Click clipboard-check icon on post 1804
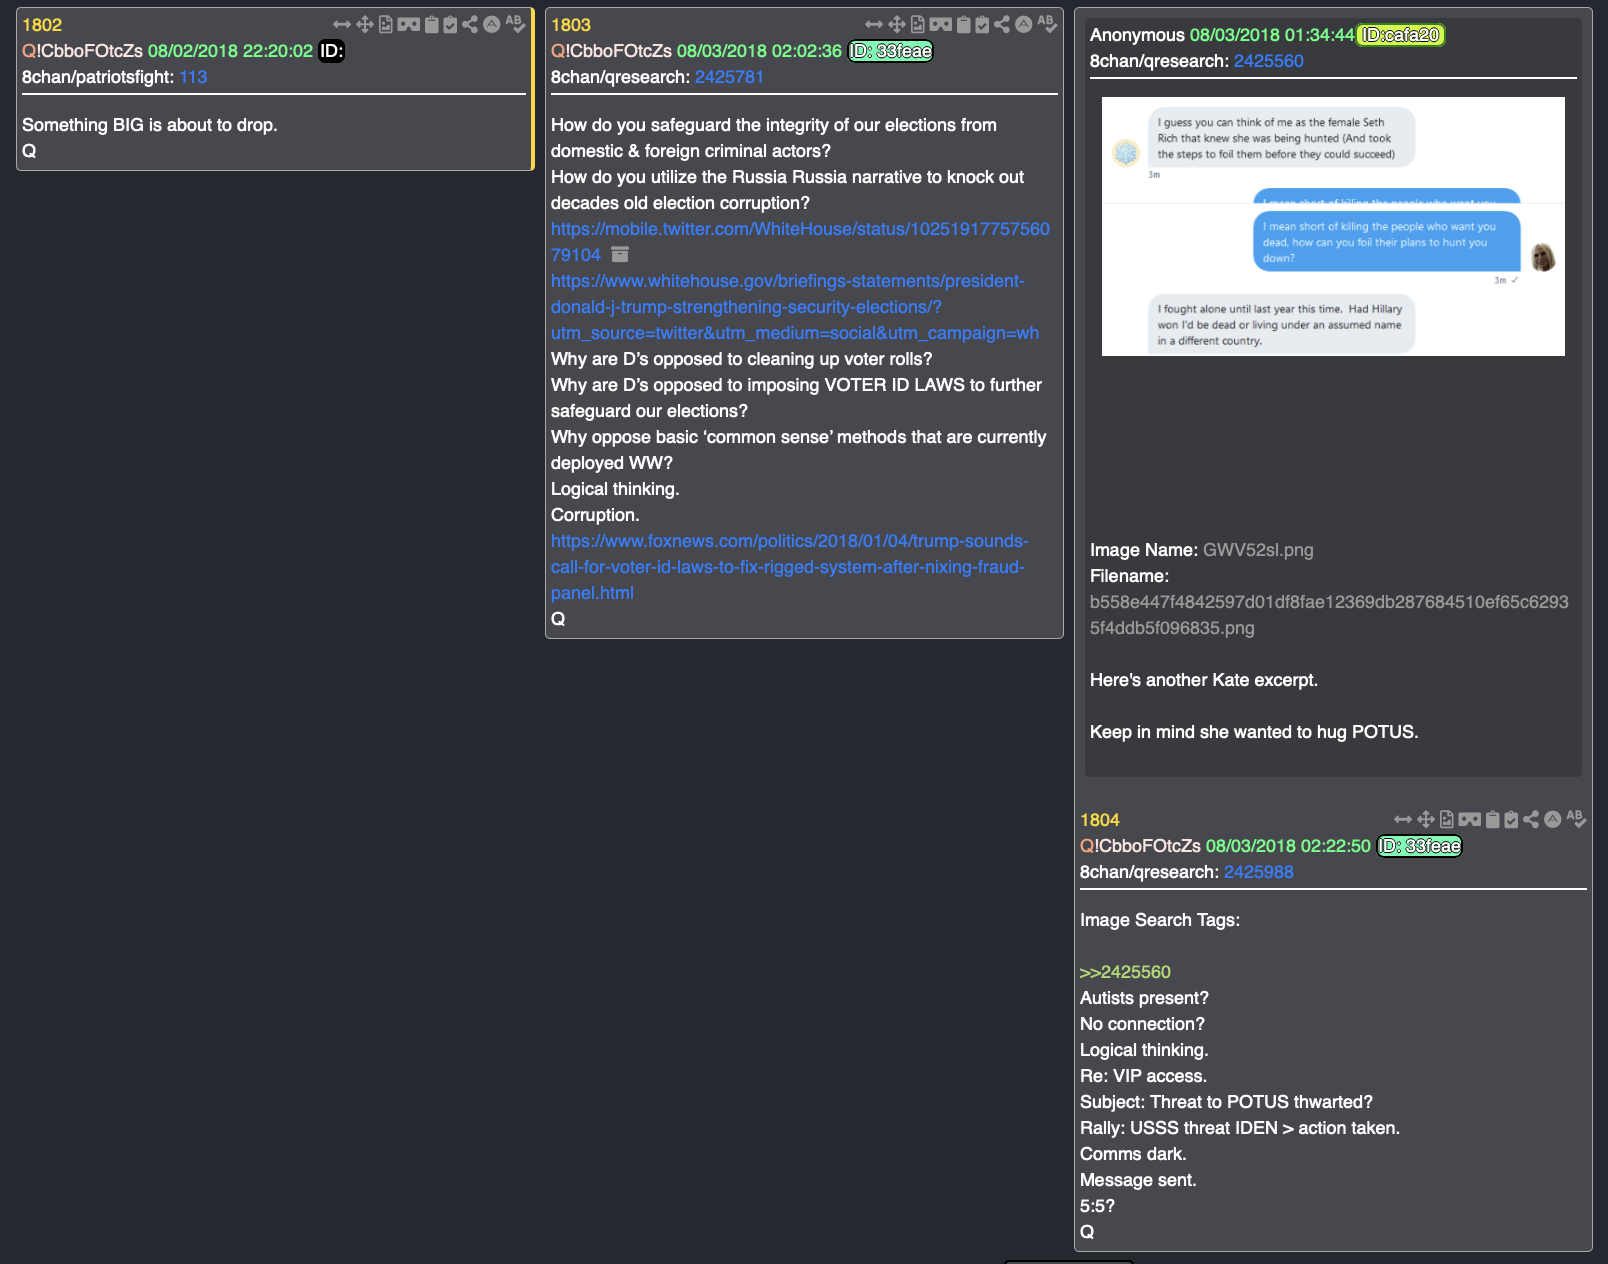The width and height of the screenshot is (1608, 1264). point(1512,819)
